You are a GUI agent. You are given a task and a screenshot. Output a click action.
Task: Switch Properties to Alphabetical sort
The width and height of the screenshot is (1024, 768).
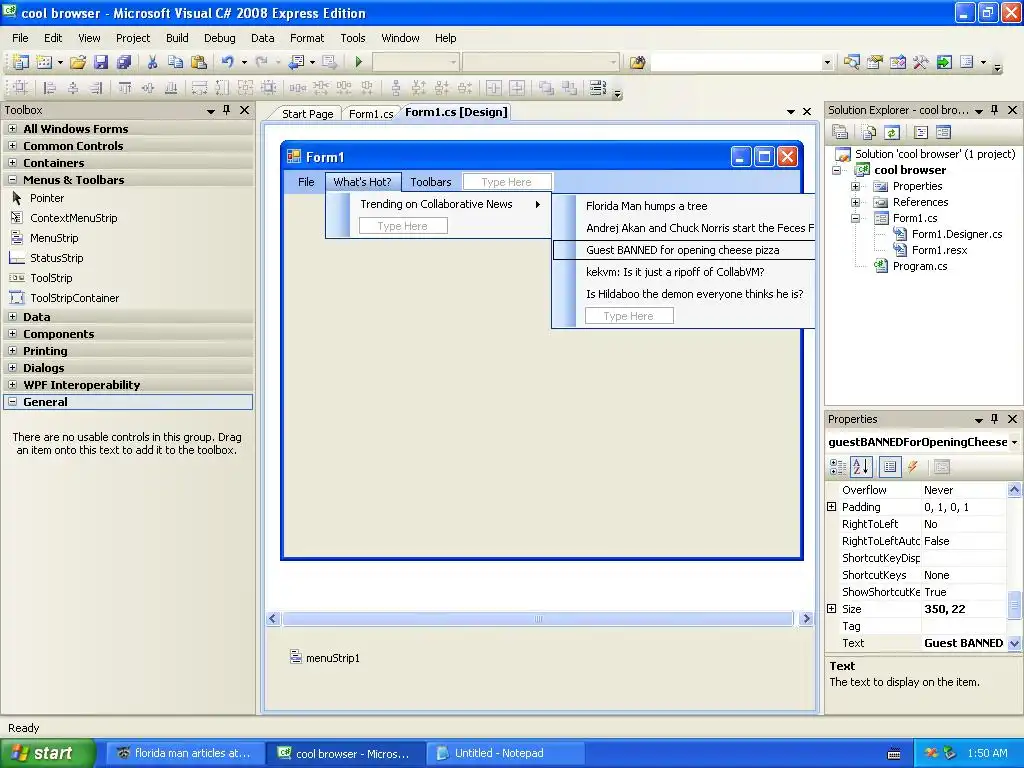click(861, 467)
